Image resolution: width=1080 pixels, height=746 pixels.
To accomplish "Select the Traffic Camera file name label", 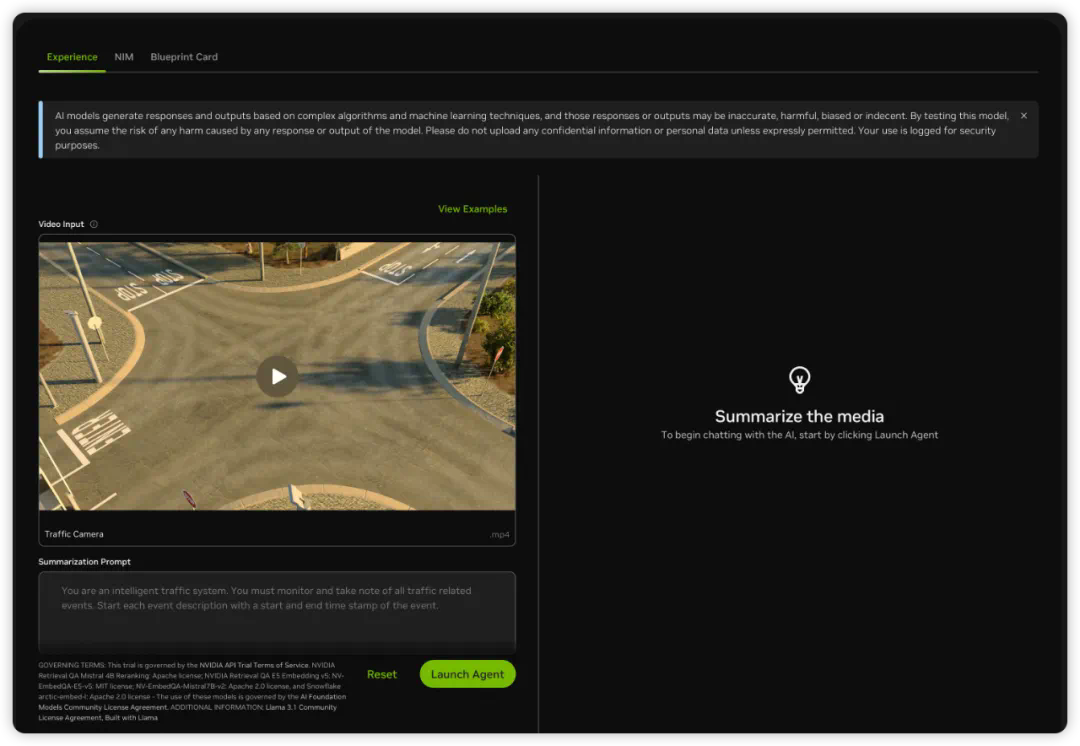I will coord(74,535).
